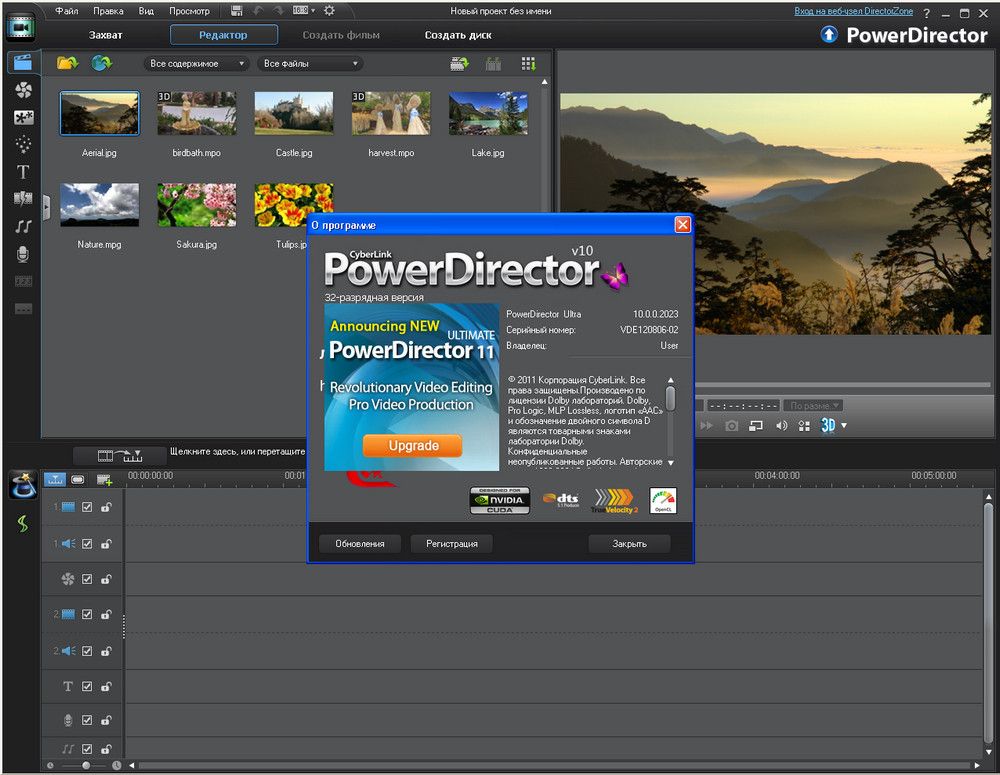The height and width of the screenshot is (775, 1000).
Task: Click the preview volume speaker icon
Action: tap(781, 426)
